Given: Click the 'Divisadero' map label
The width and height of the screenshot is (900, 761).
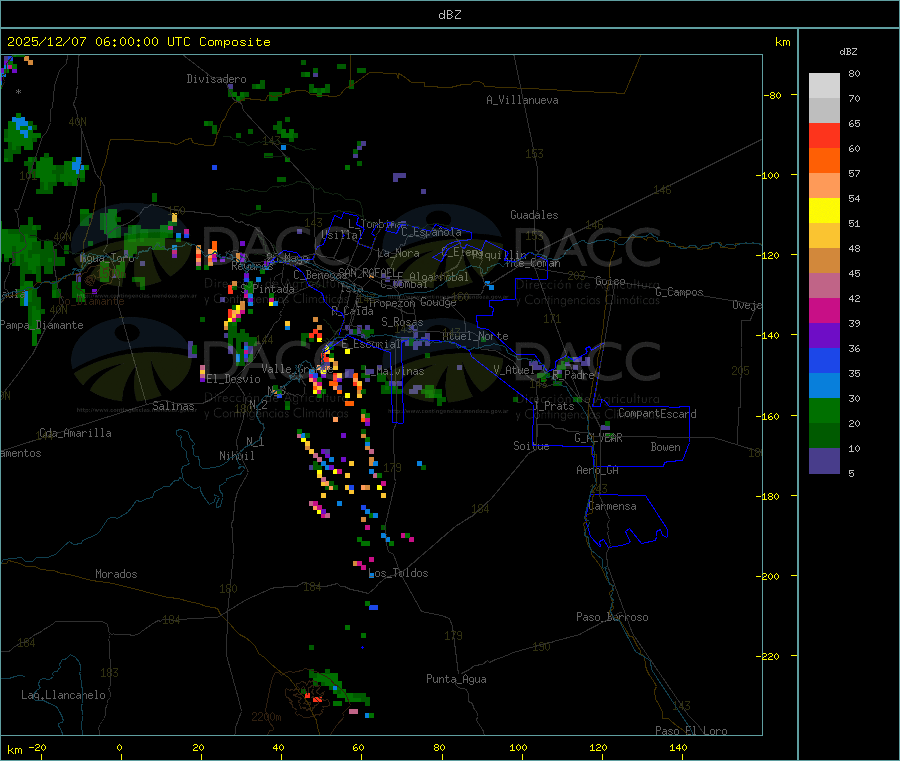Looking at the screenshot, I should point(216,79).
